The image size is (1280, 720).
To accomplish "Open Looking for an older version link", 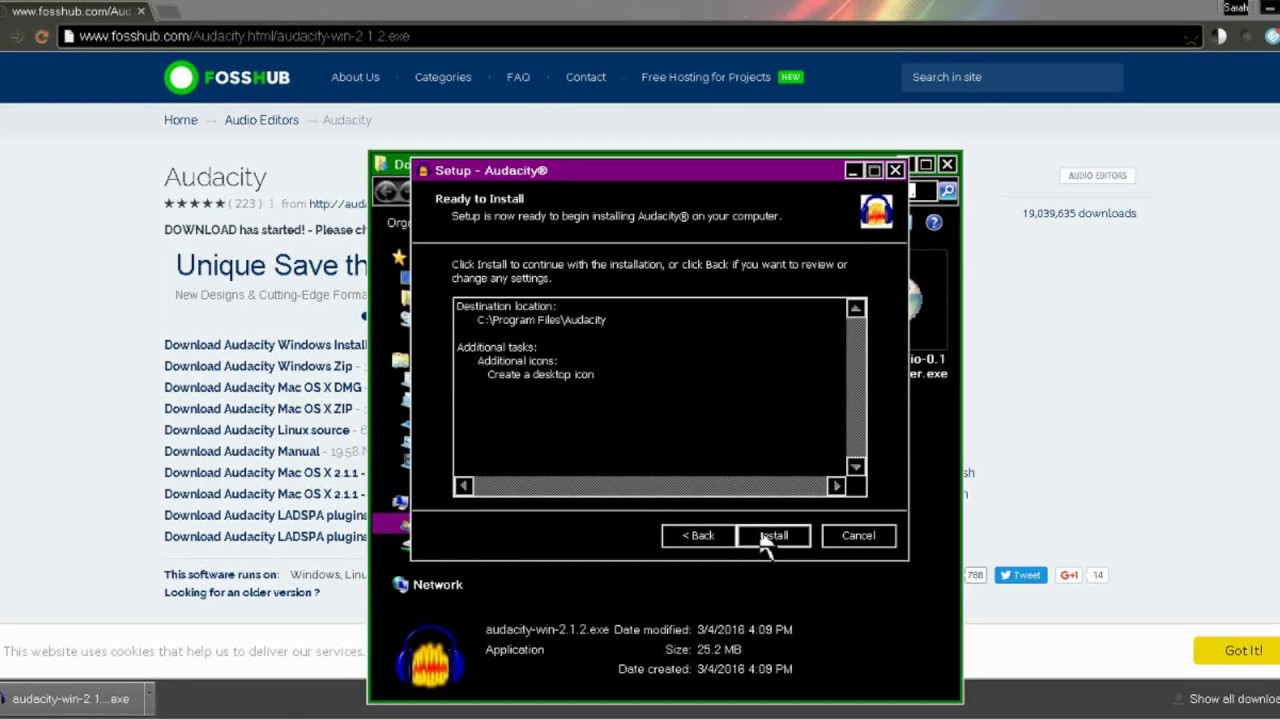I will tap(242, 592).
